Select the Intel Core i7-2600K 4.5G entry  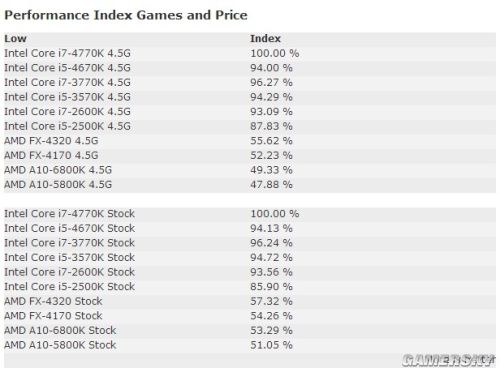67,112
